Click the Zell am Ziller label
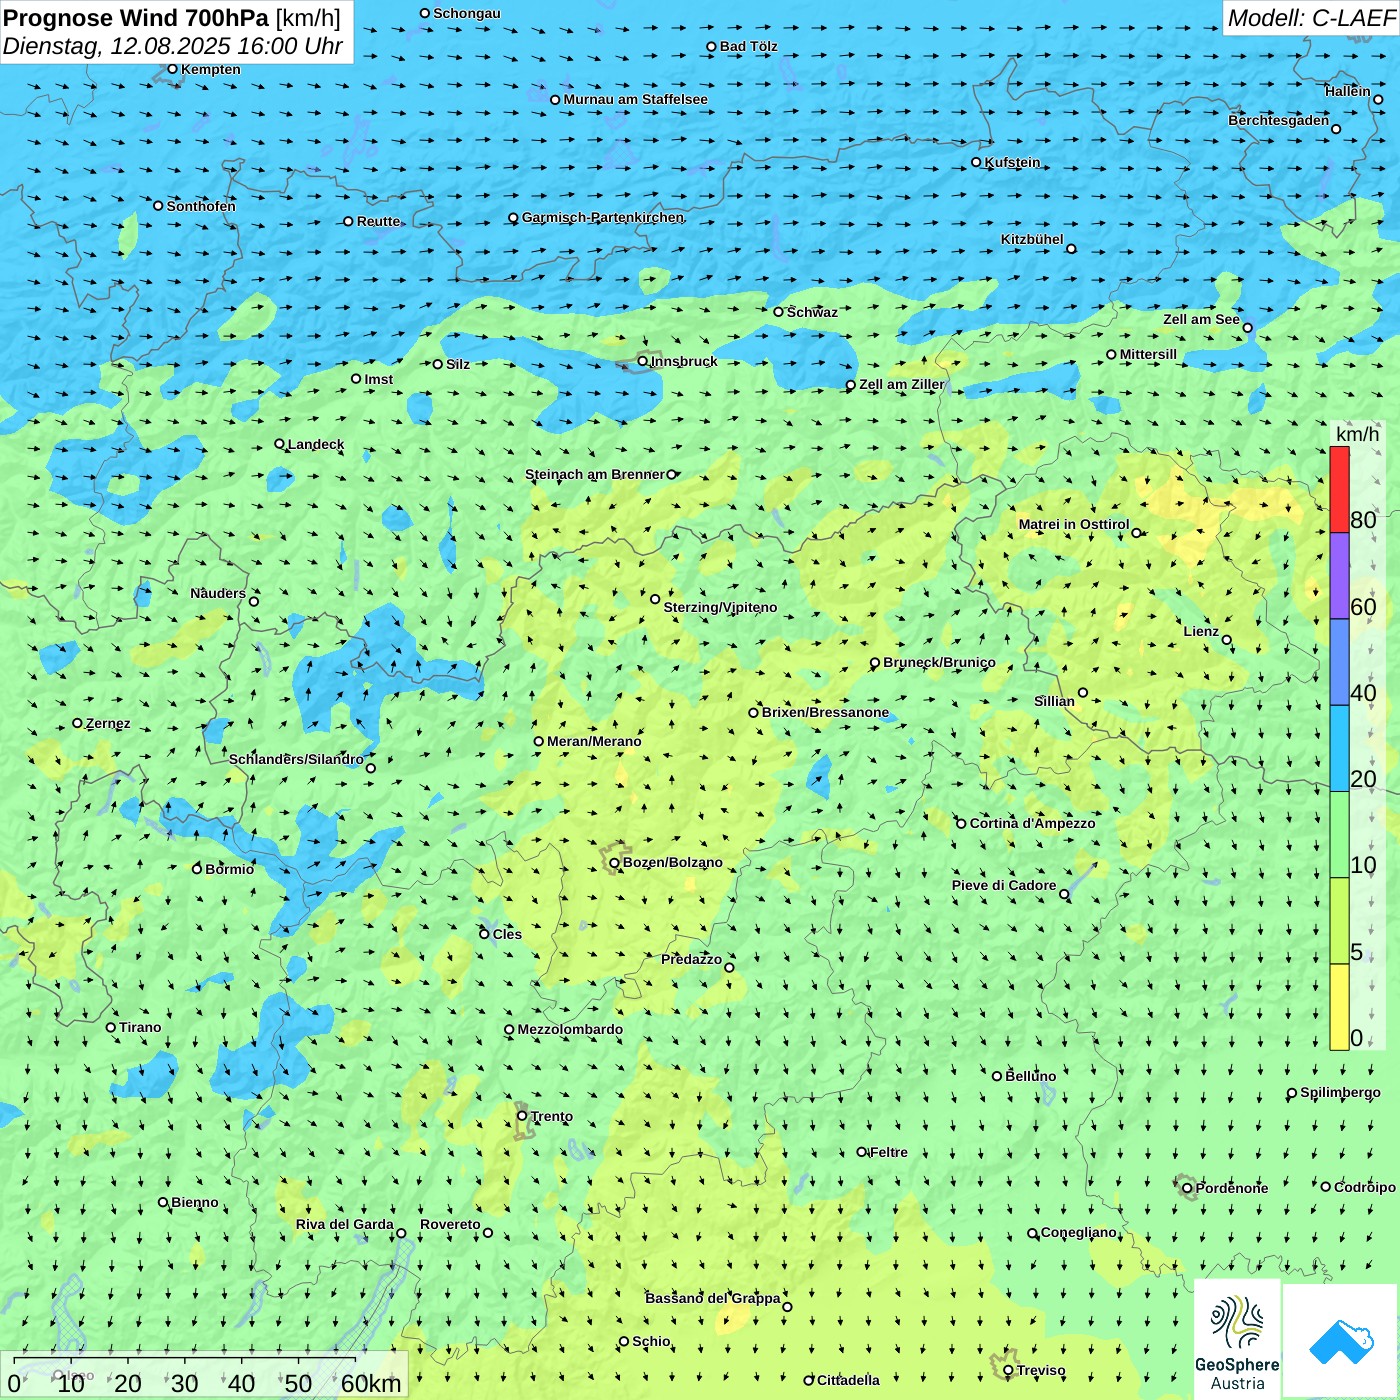The height and width of the screenshot is (1400, 1400). (x=901, y=384)
